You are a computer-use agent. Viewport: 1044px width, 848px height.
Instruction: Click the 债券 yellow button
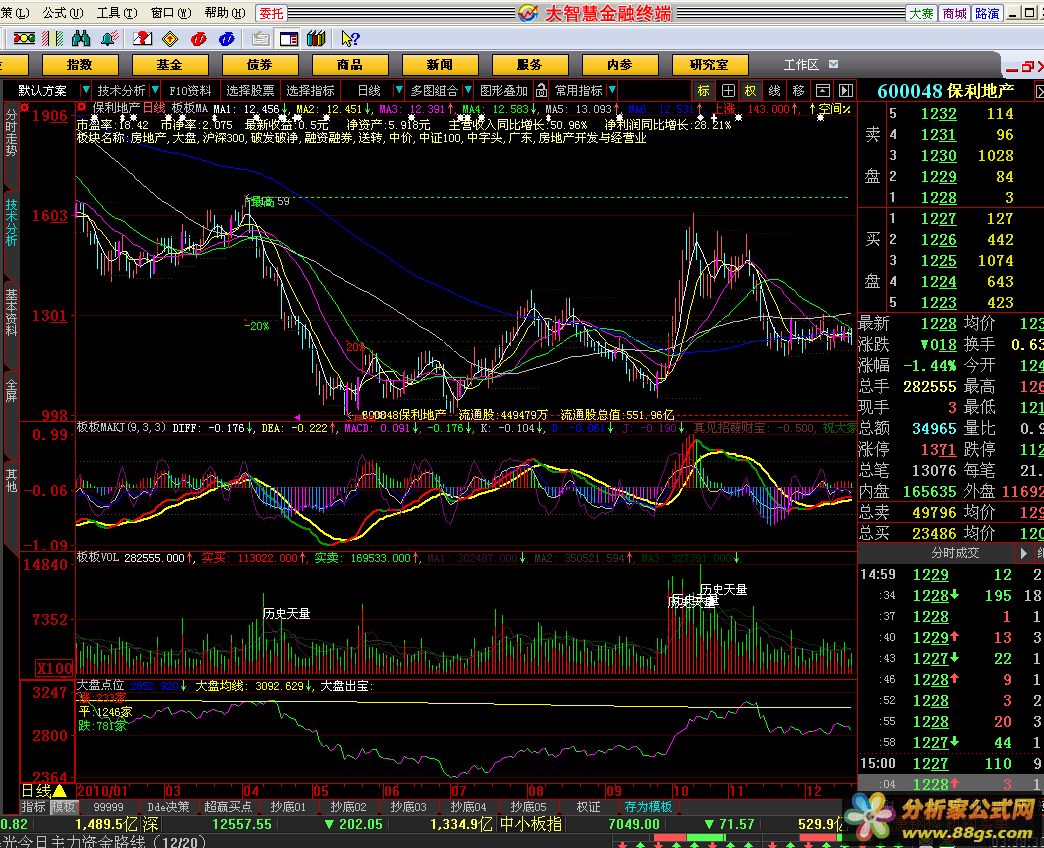click(260, 65)
